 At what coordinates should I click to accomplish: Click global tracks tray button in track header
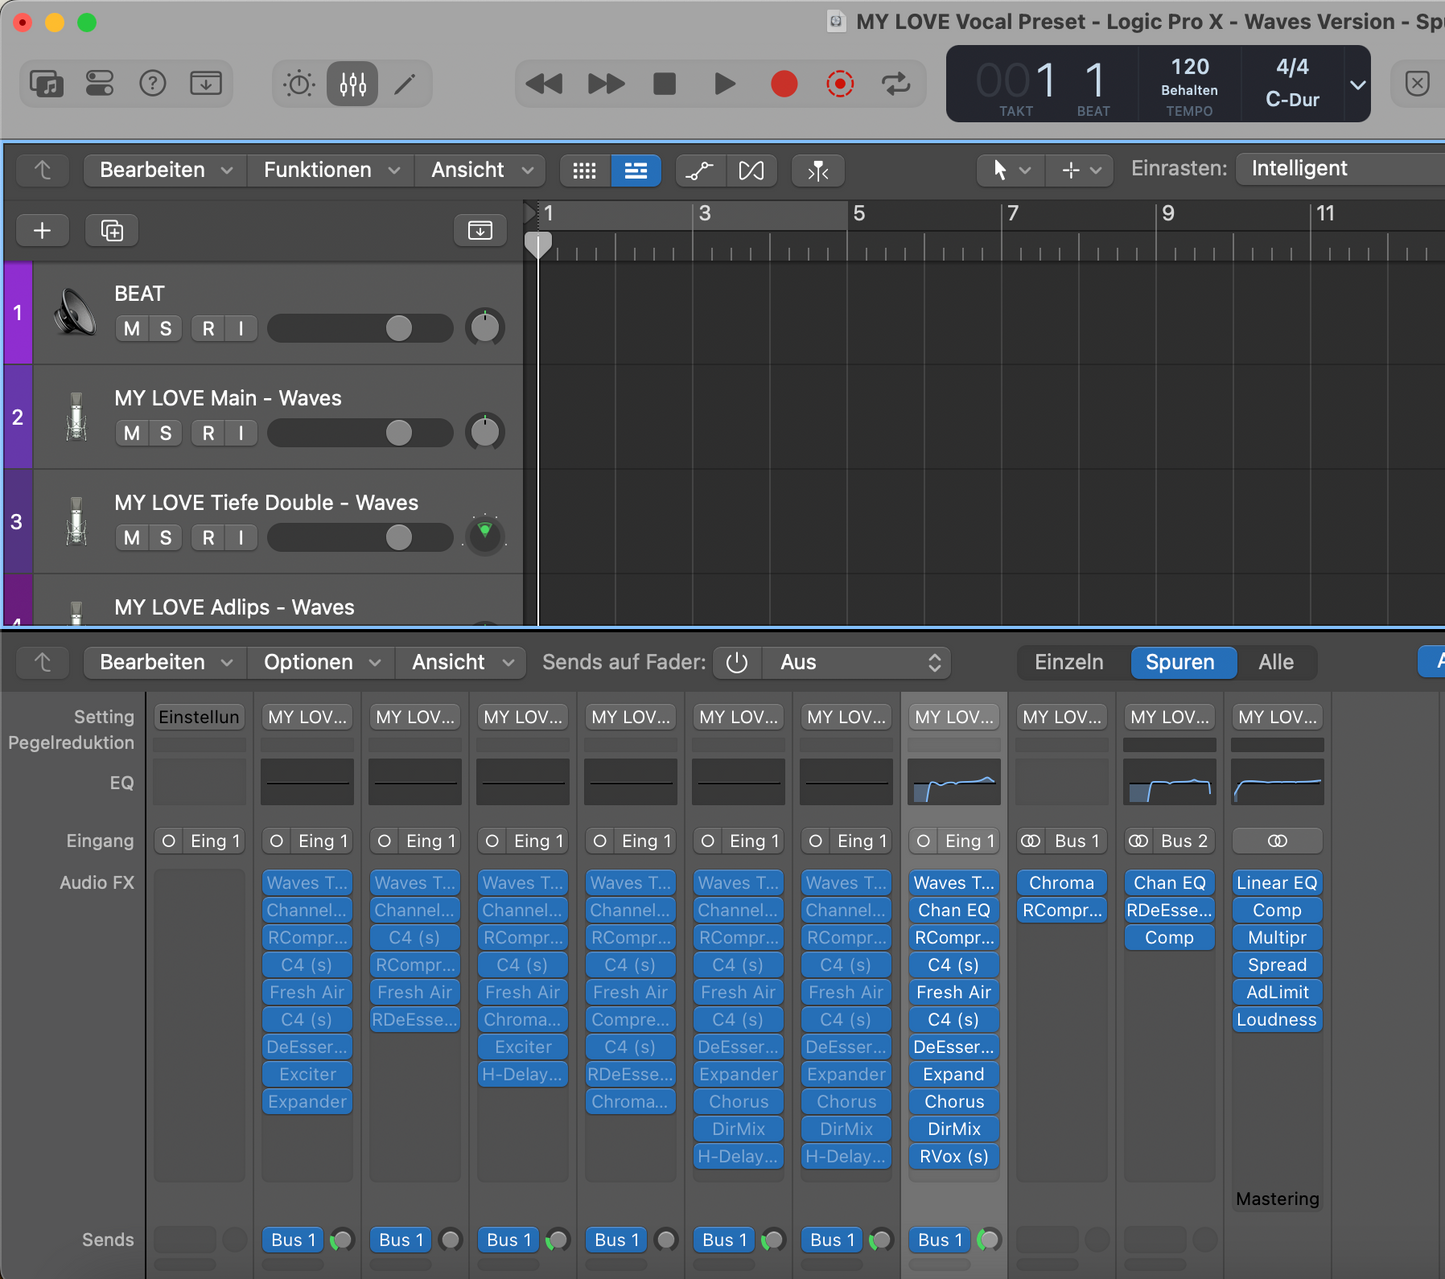(480, 231)
